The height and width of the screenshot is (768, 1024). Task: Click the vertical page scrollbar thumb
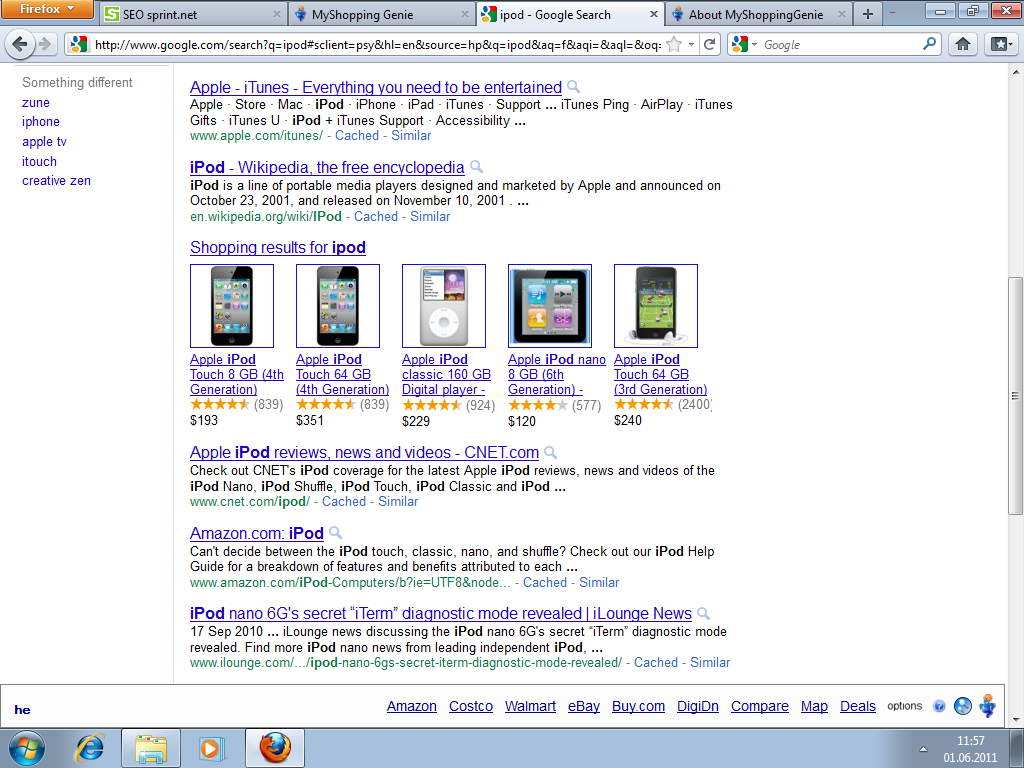(1015, 396)
